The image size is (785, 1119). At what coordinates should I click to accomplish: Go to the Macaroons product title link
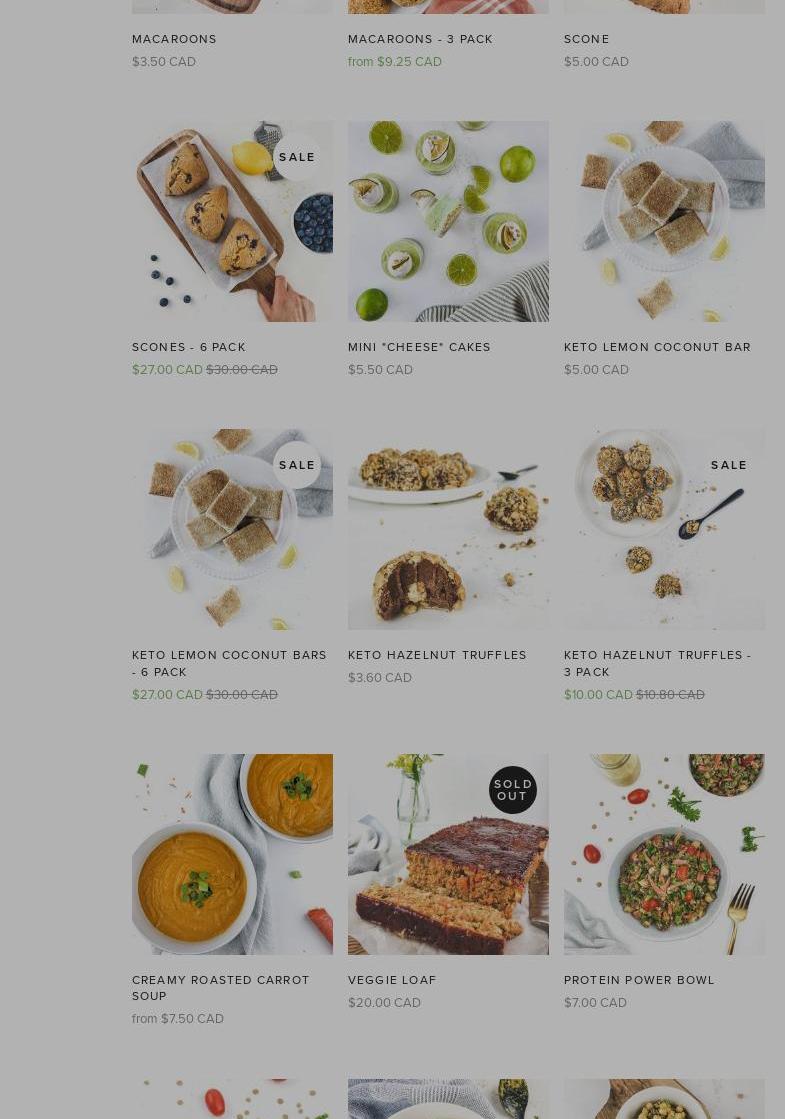174,39
